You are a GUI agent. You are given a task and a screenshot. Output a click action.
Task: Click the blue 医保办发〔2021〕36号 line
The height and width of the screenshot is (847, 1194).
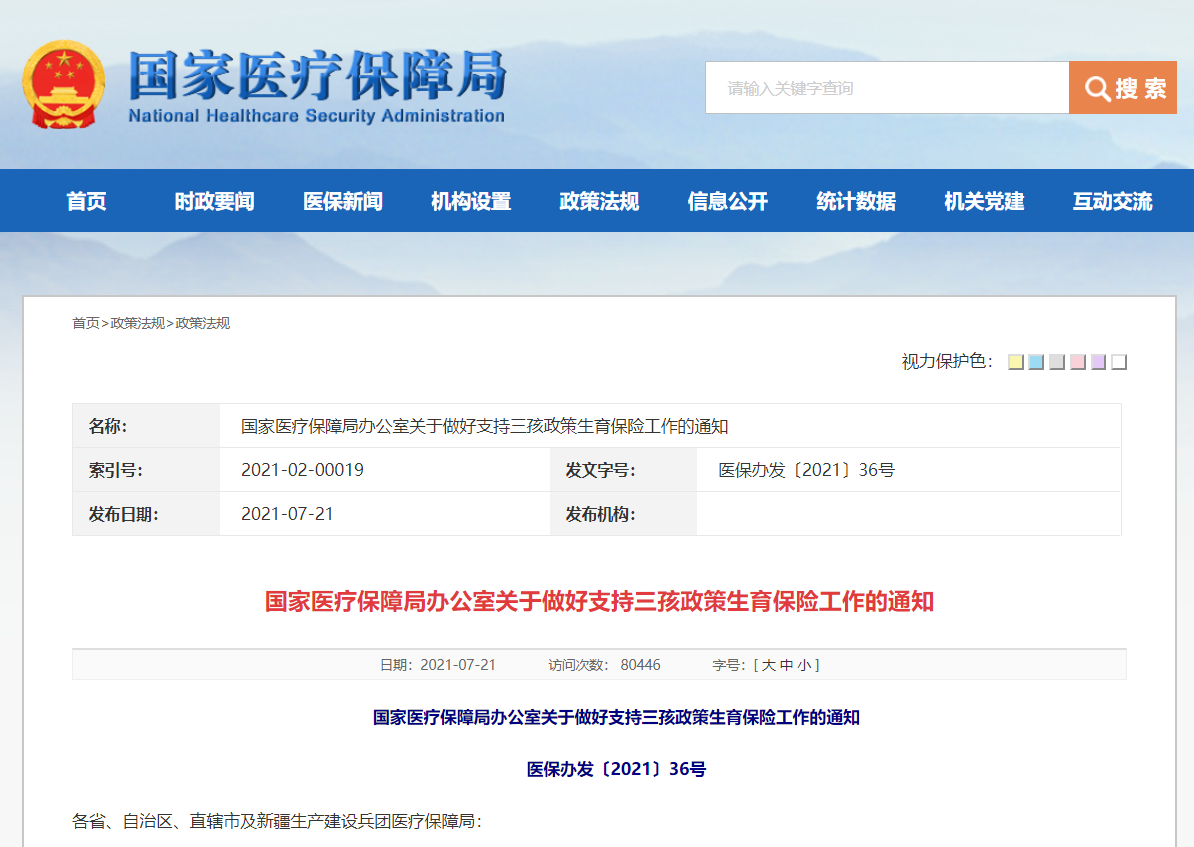(x=616, y=769)
